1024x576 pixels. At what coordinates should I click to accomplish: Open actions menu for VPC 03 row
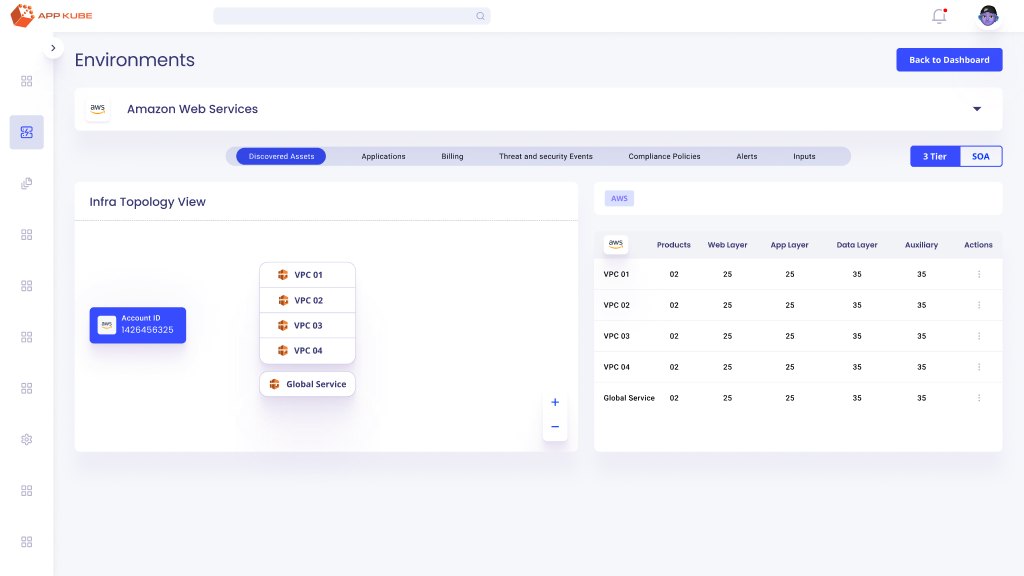pyautogui.click(x=979, y=336)
